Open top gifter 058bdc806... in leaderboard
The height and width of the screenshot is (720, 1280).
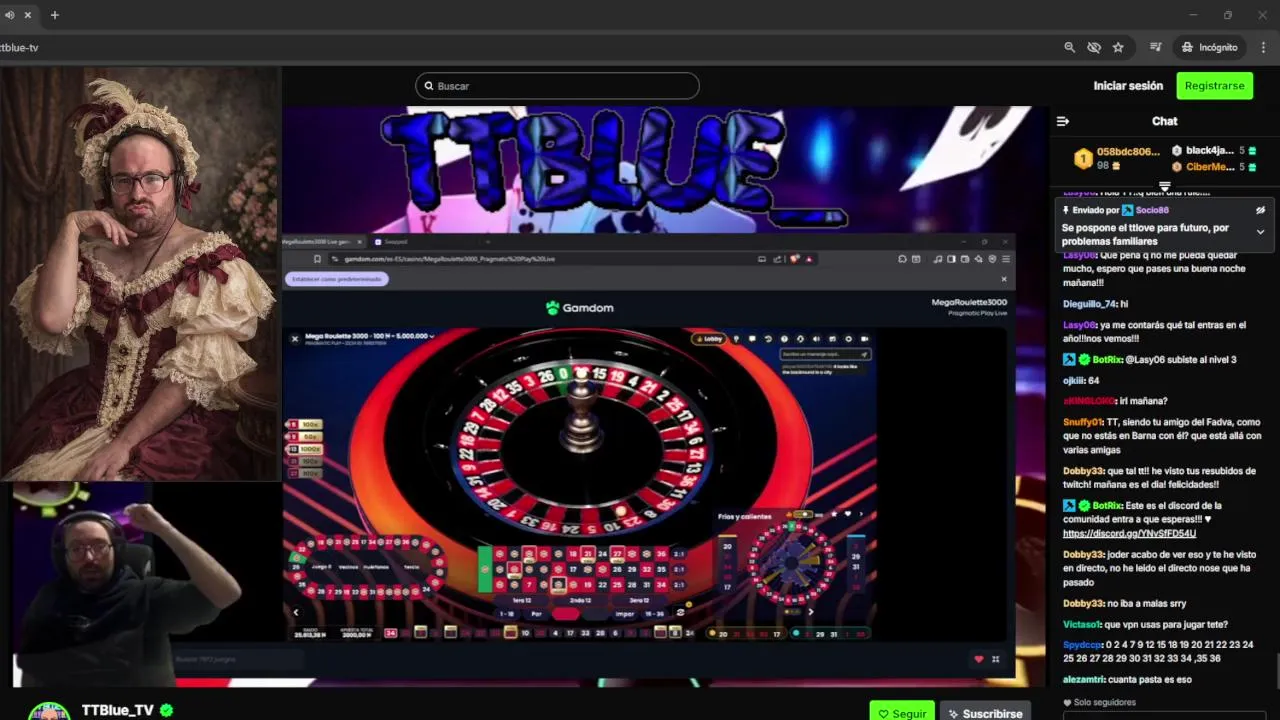[x=1128, y=152]
